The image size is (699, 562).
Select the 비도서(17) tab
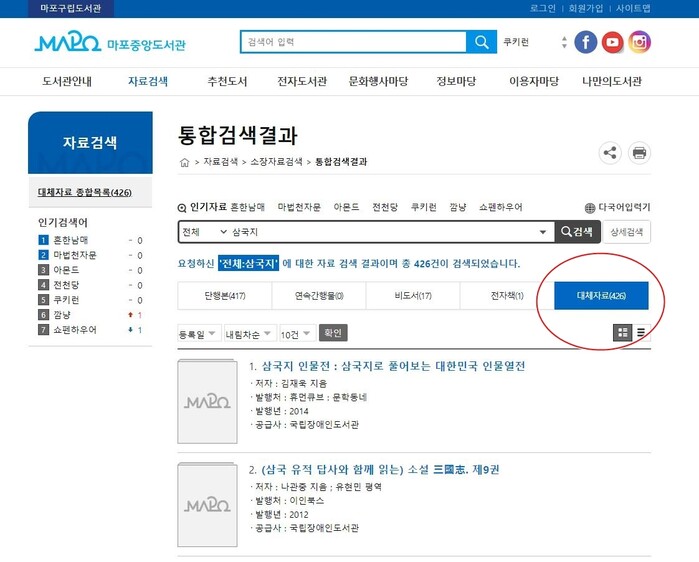click(413, 296)
